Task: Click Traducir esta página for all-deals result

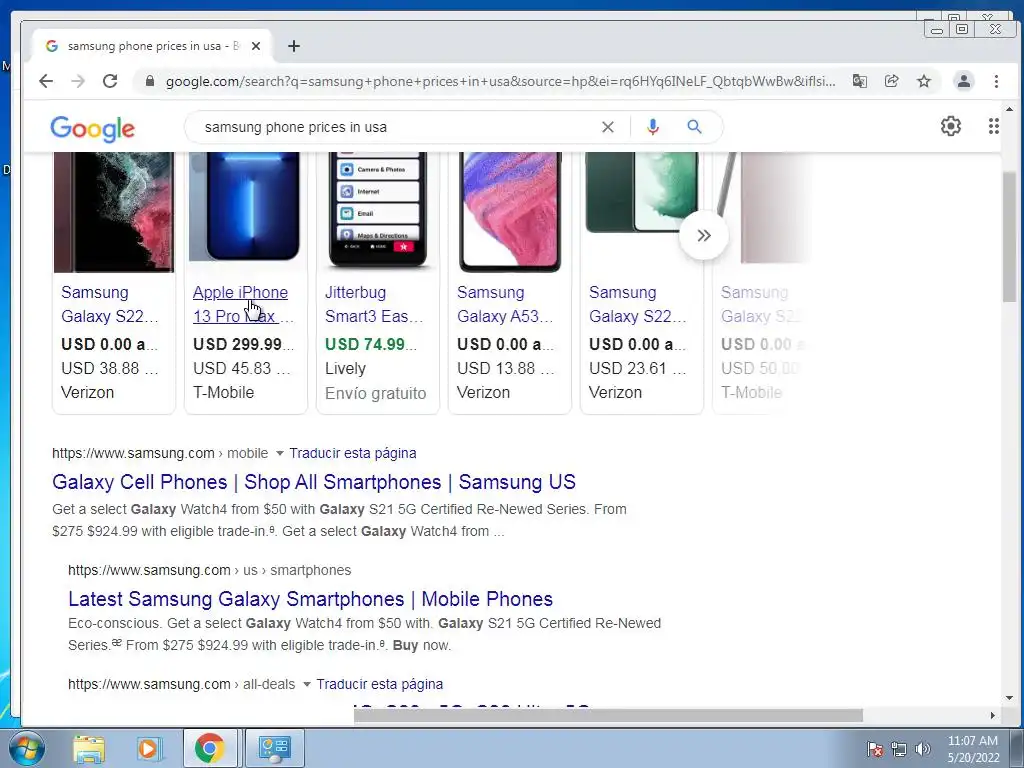Action: click(379, 684)
